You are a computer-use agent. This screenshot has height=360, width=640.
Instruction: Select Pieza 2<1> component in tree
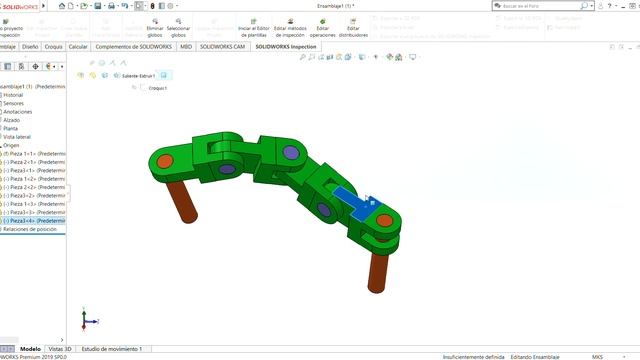[34, 162]
